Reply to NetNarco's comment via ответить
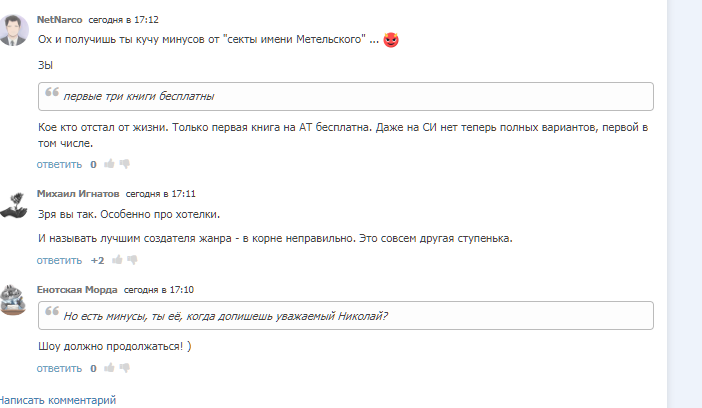Screen dimensions: 702x408 point(59,163)
